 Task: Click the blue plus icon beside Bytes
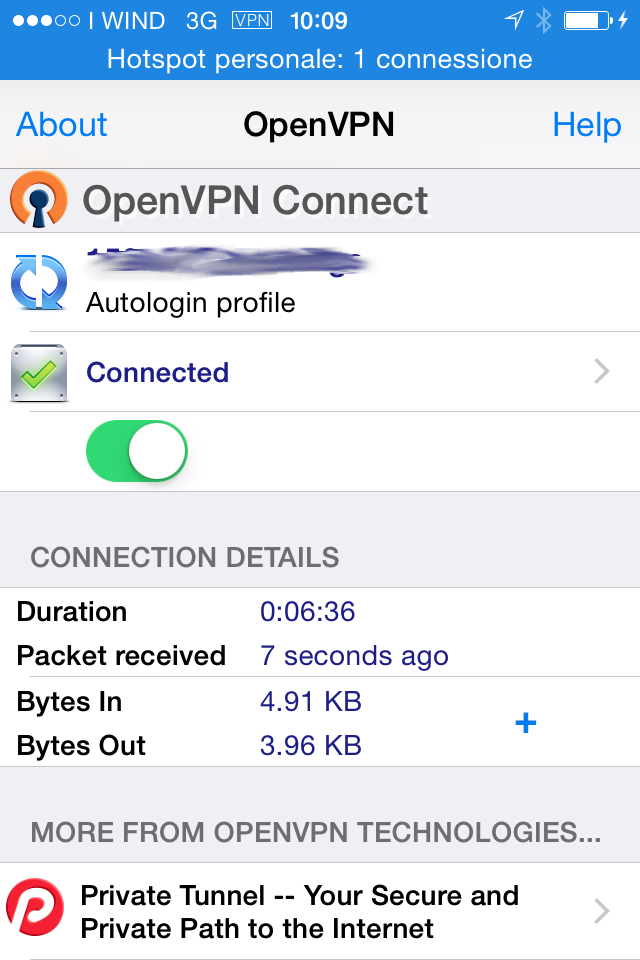[525, 723]
